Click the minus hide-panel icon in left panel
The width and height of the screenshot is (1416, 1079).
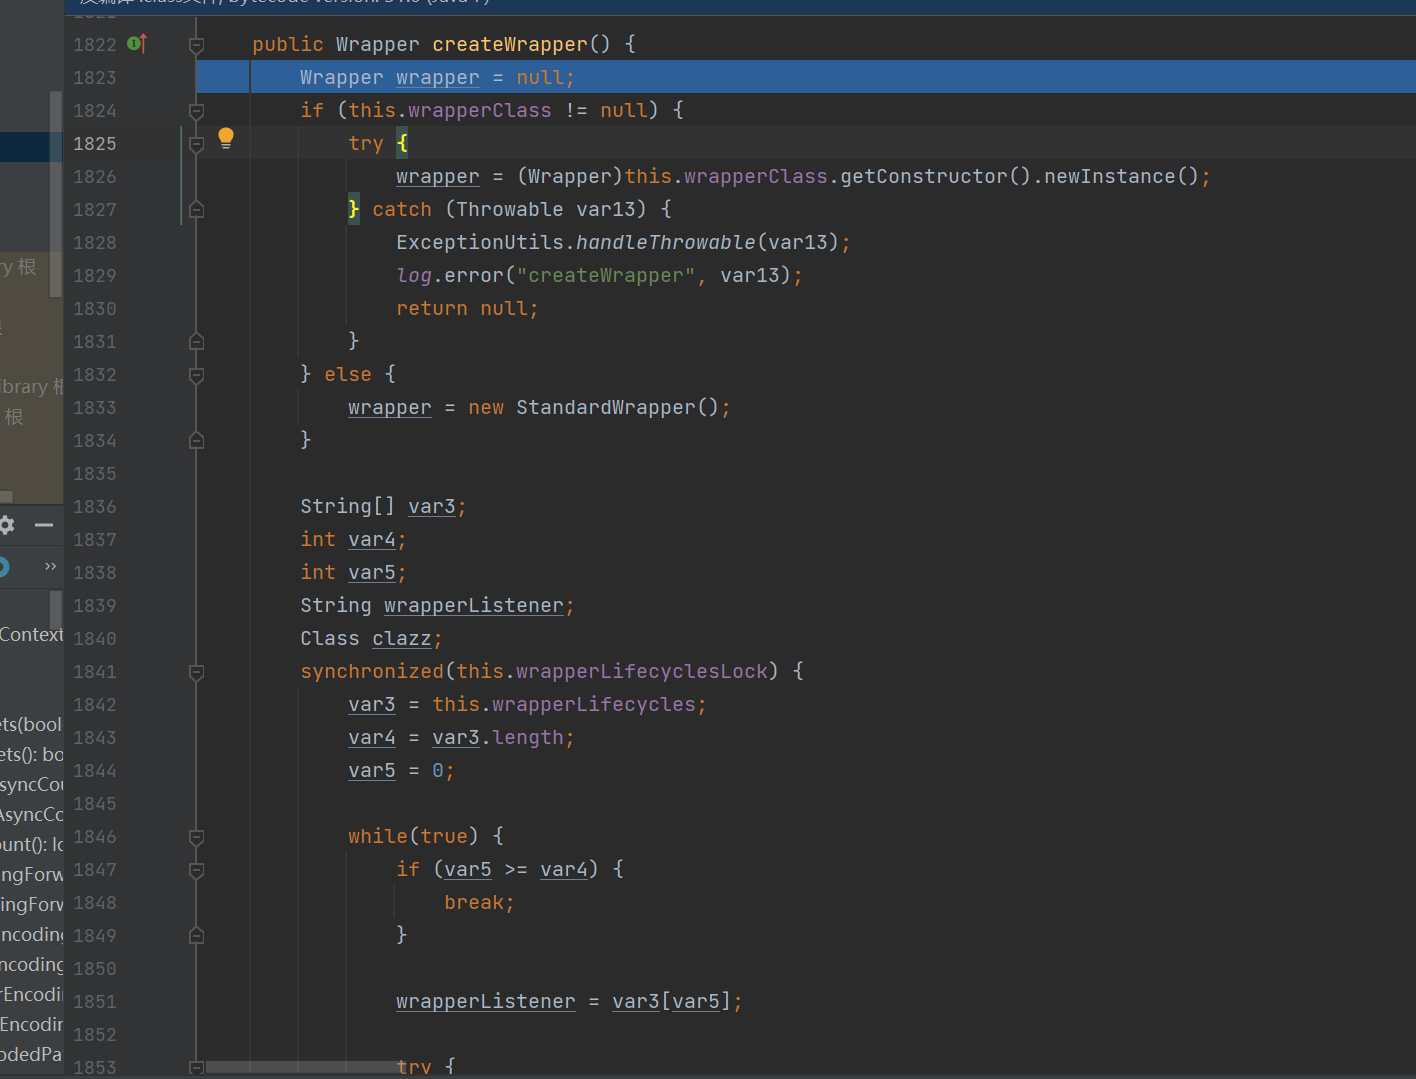pyautogui.click(x=44, y=524)
